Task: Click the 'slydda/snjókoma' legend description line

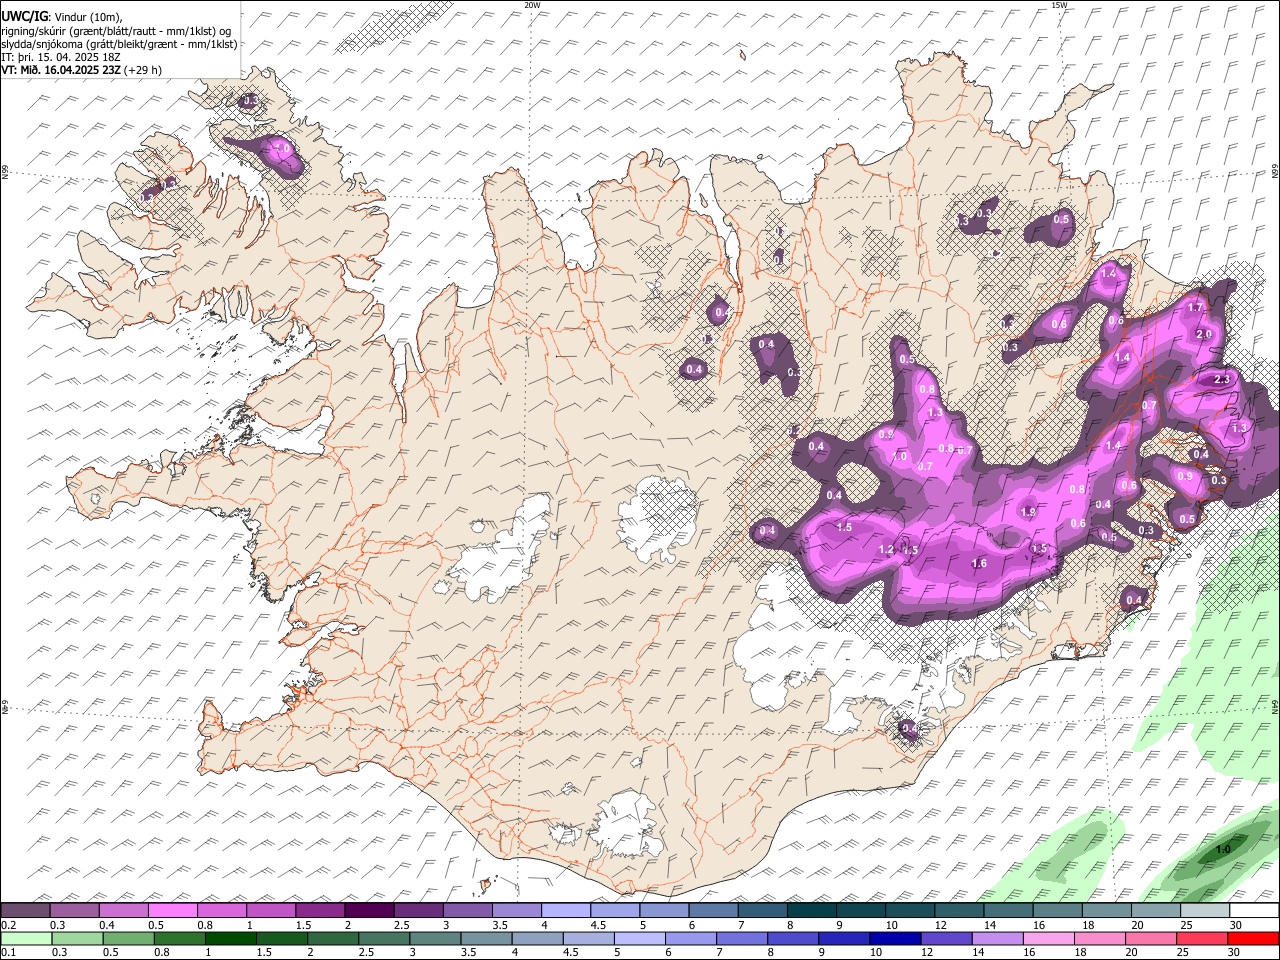Action: coord(120,44)
